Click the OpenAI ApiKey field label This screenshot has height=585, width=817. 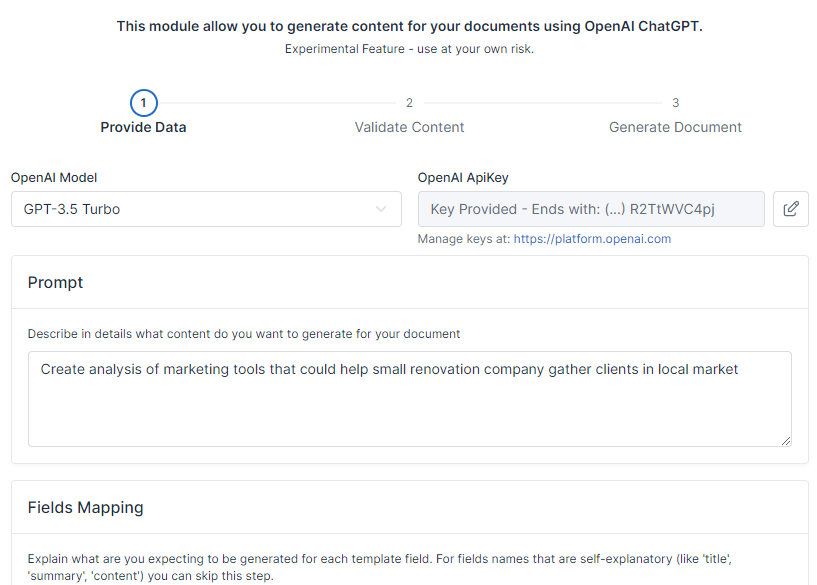coord(463,178)
